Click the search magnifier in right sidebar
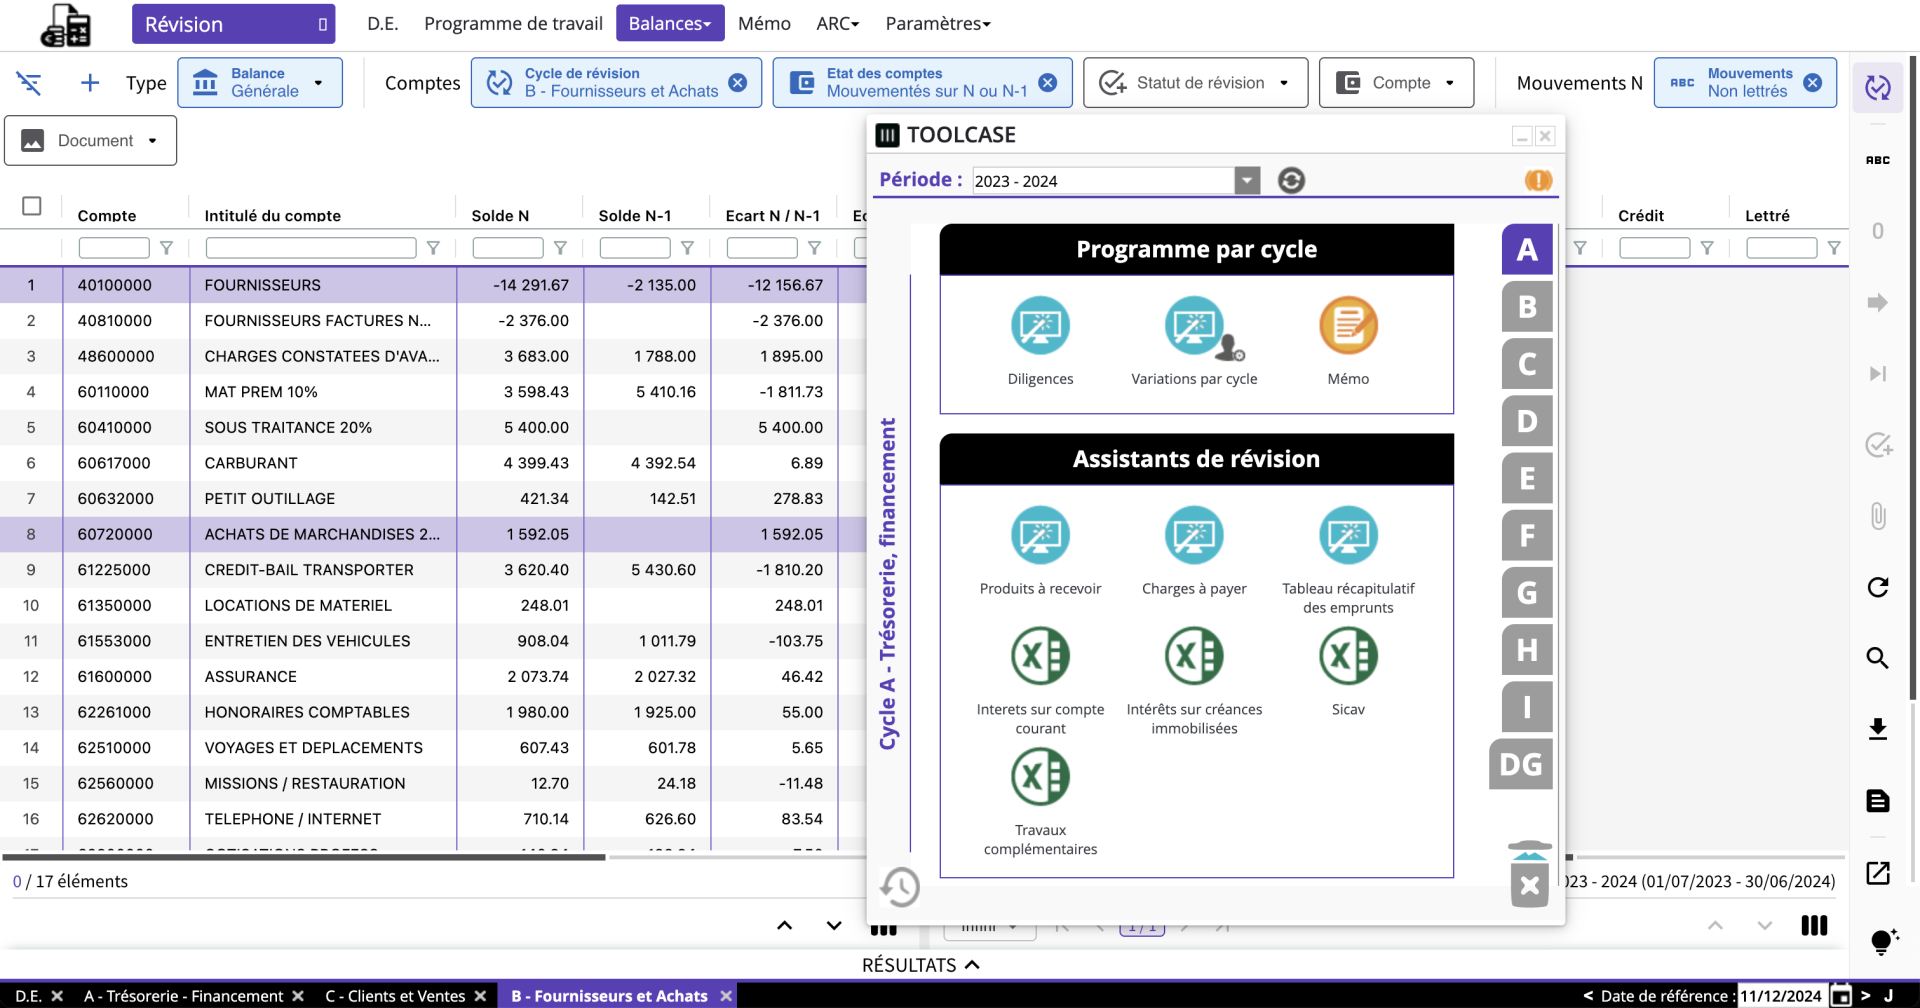1920x1008 pixels. (1877, 658)
